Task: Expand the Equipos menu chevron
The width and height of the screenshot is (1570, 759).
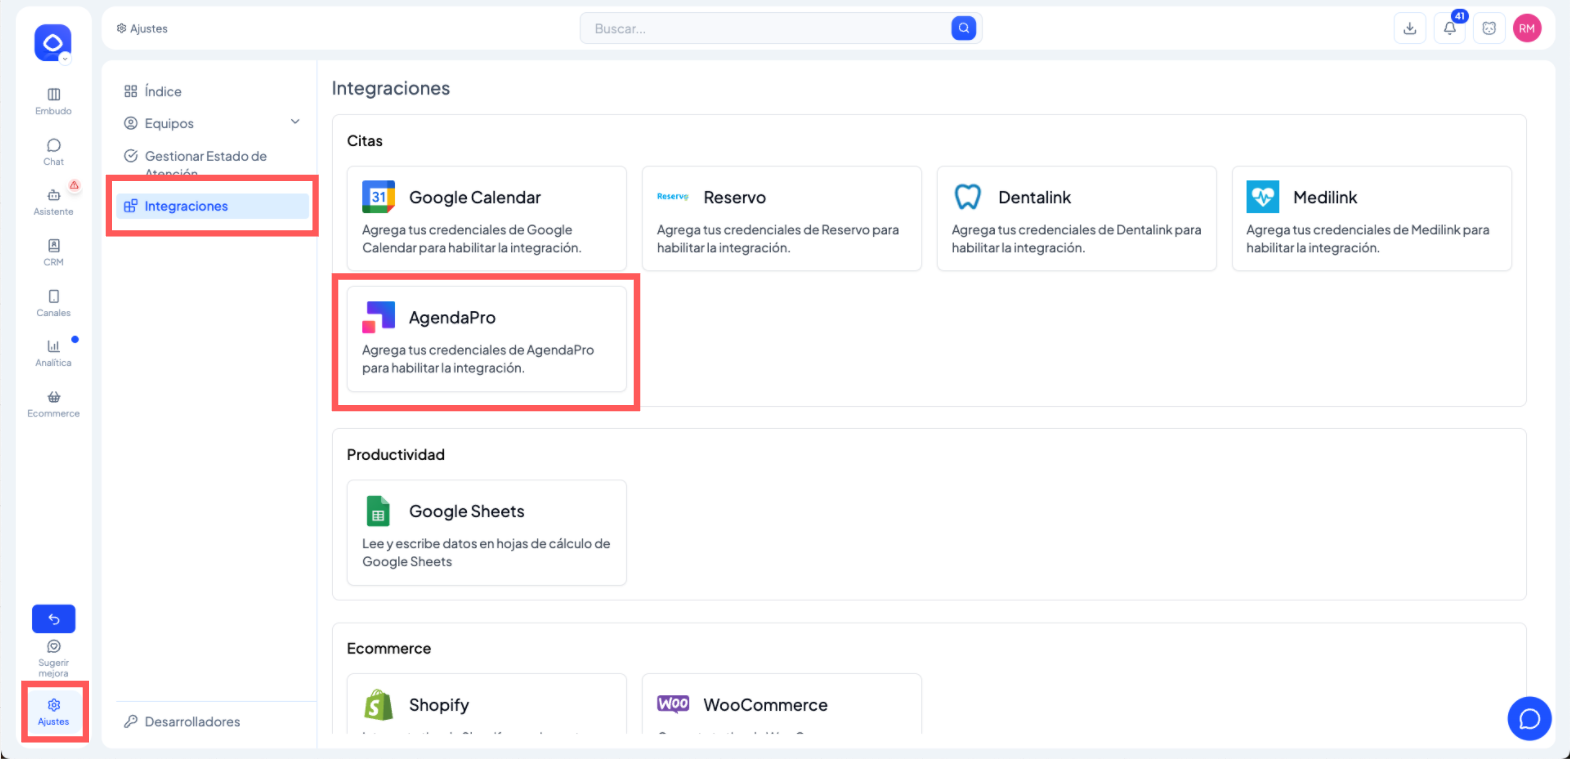Action: [x=295, y=122]
